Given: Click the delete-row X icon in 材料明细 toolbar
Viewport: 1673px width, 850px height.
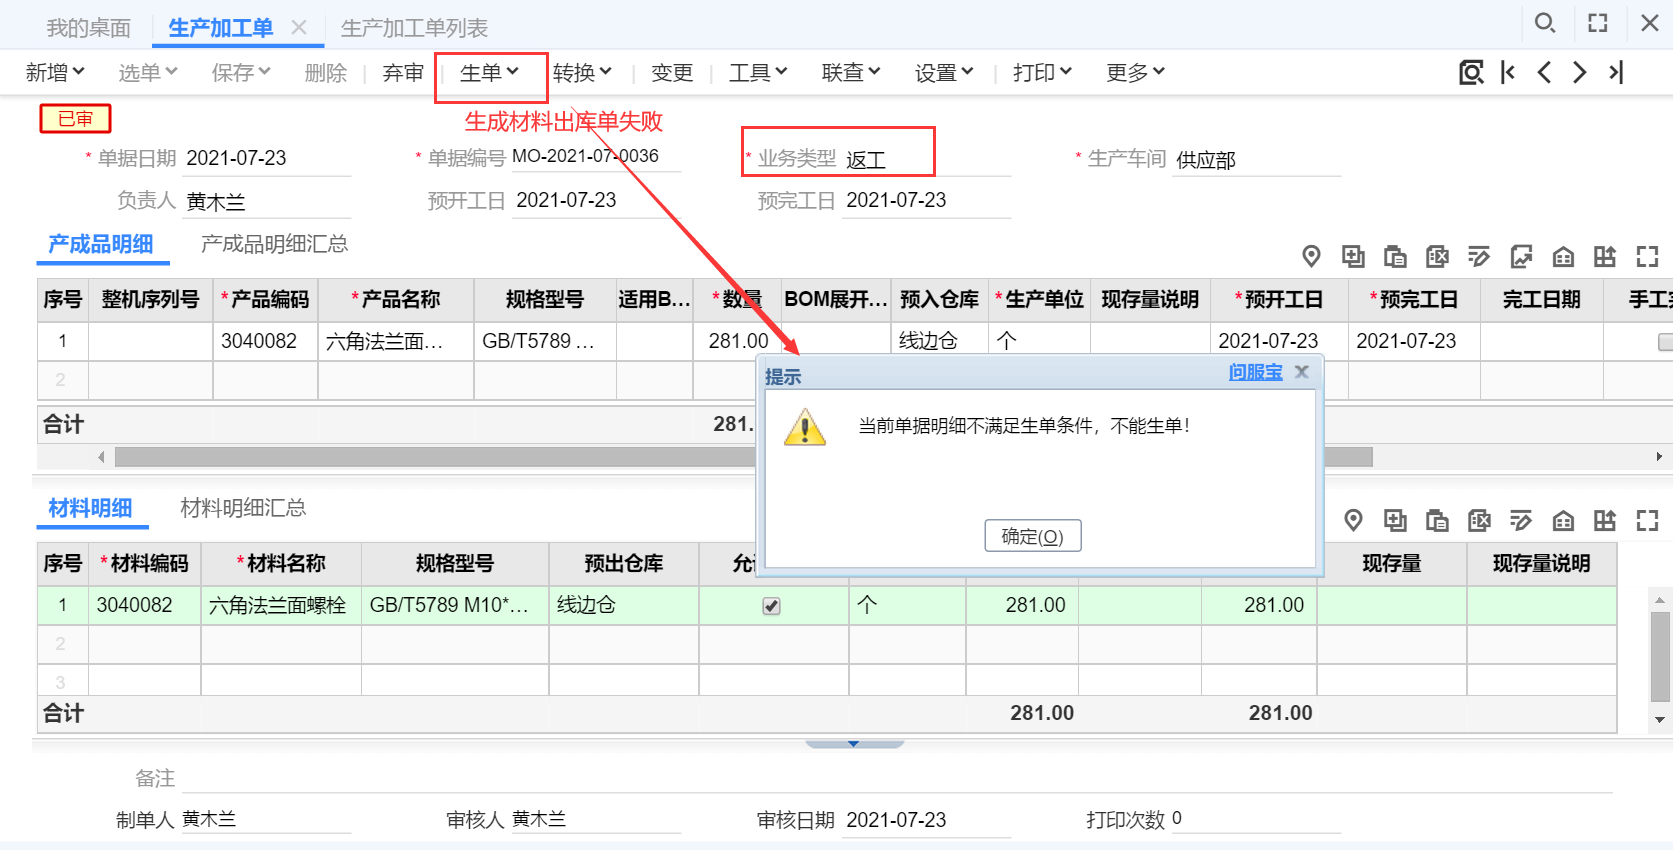Looking at the screenshot, I should [x=1479, y=520].
